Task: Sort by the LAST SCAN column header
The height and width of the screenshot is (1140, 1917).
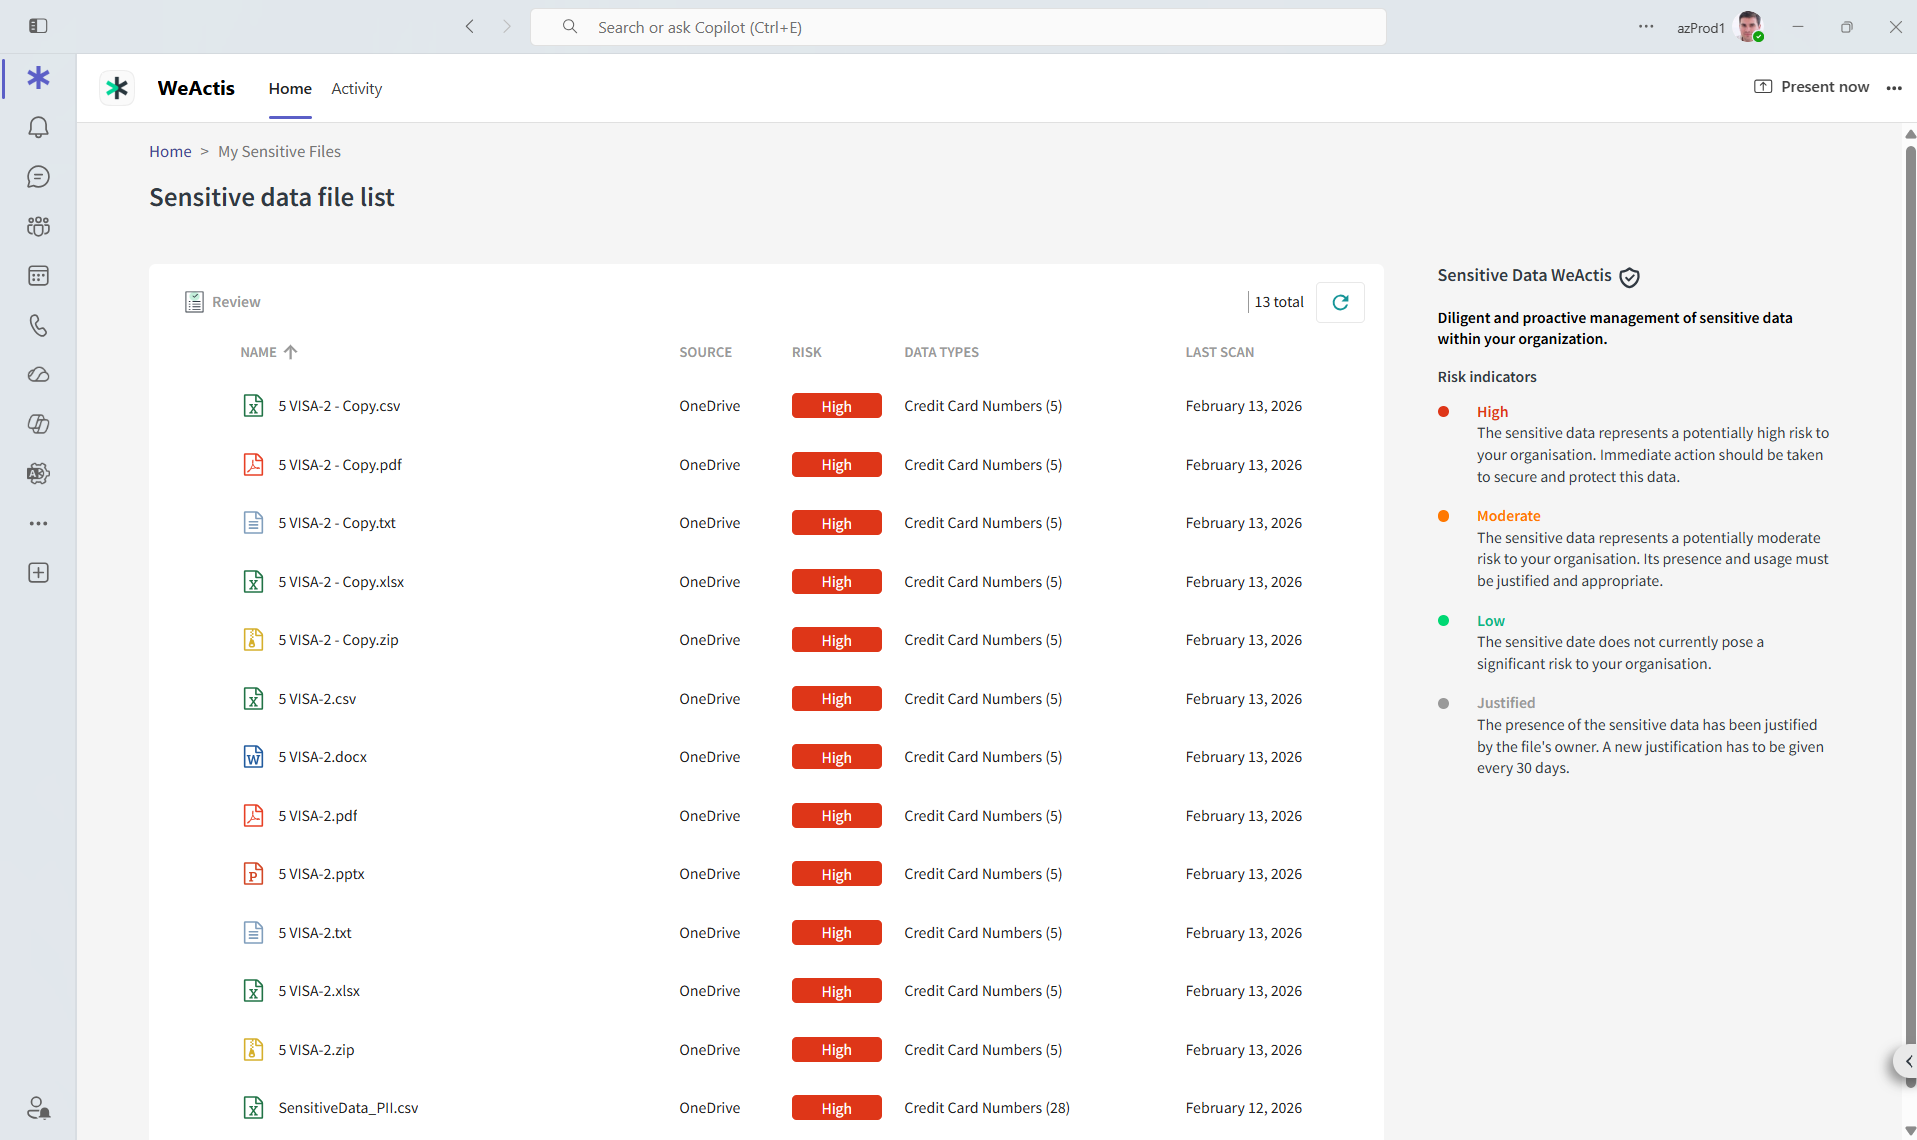Action: tap(1219, 352)
